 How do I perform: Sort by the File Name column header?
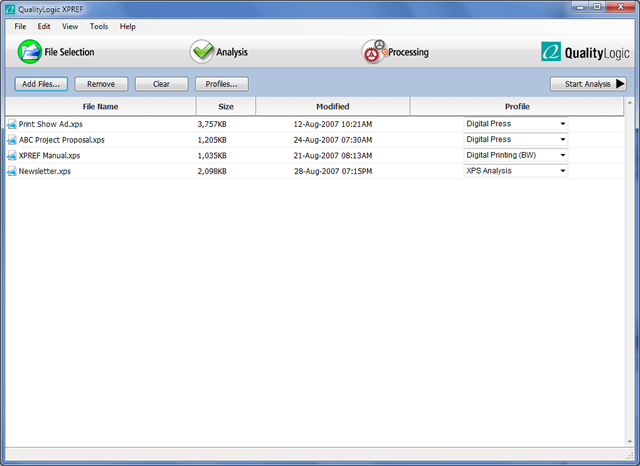click(x=100, y=107)
